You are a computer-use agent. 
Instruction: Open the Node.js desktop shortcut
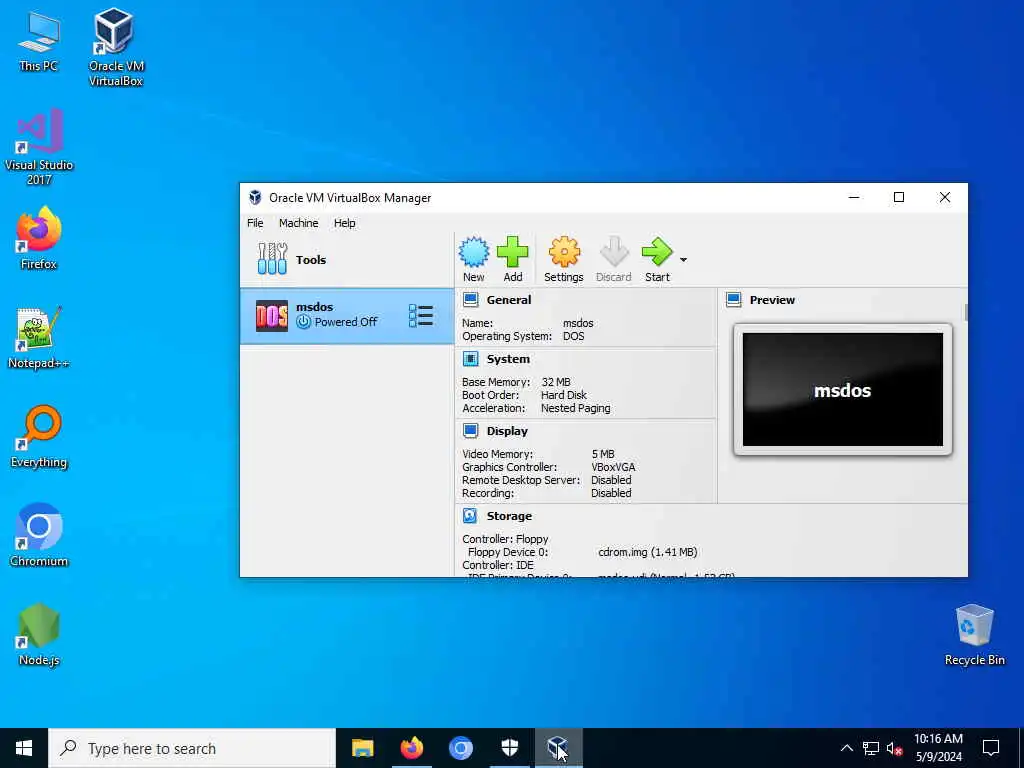click(39, 635)
